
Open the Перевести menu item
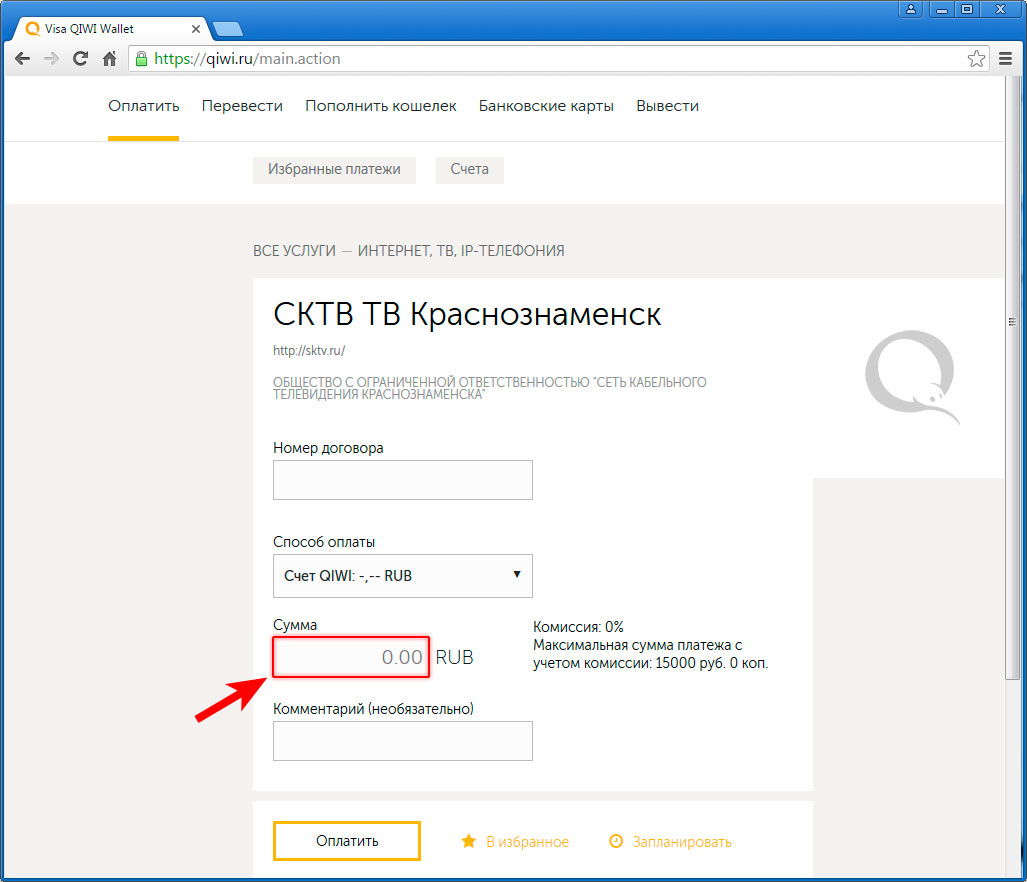click(x=242, y=106)
